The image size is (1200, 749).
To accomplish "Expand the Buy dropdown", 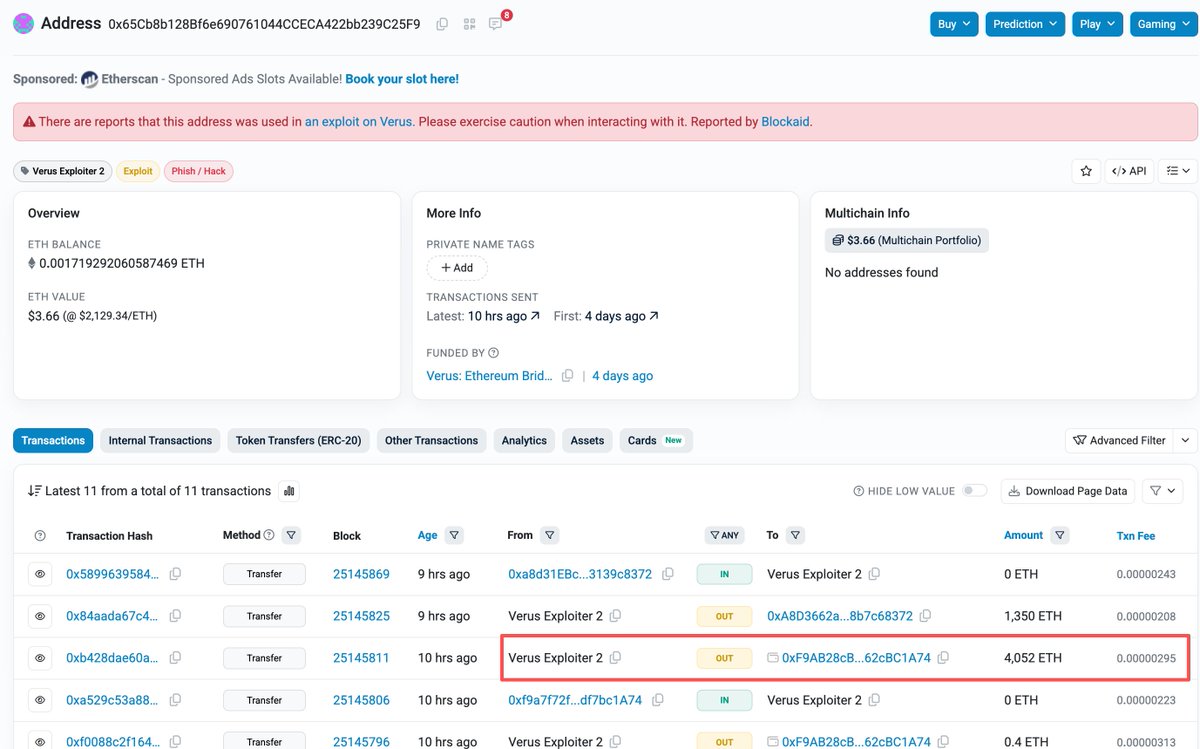I will pos(954,24).
